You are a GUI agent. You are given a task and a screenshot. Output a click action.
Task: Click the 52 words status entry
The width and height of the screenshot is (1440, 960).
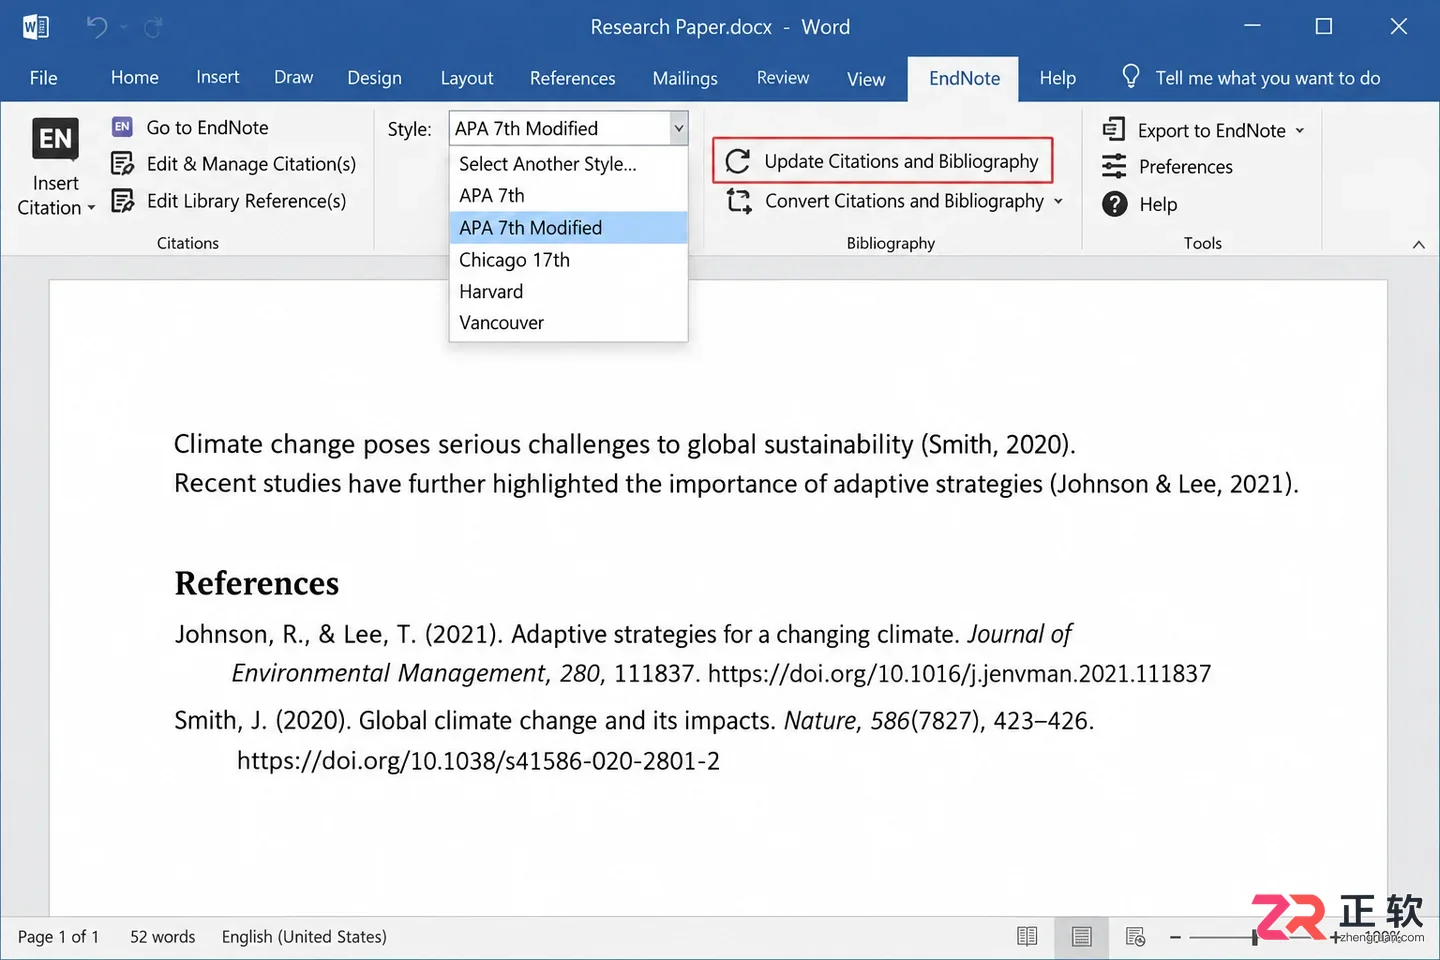pos(162,937)
